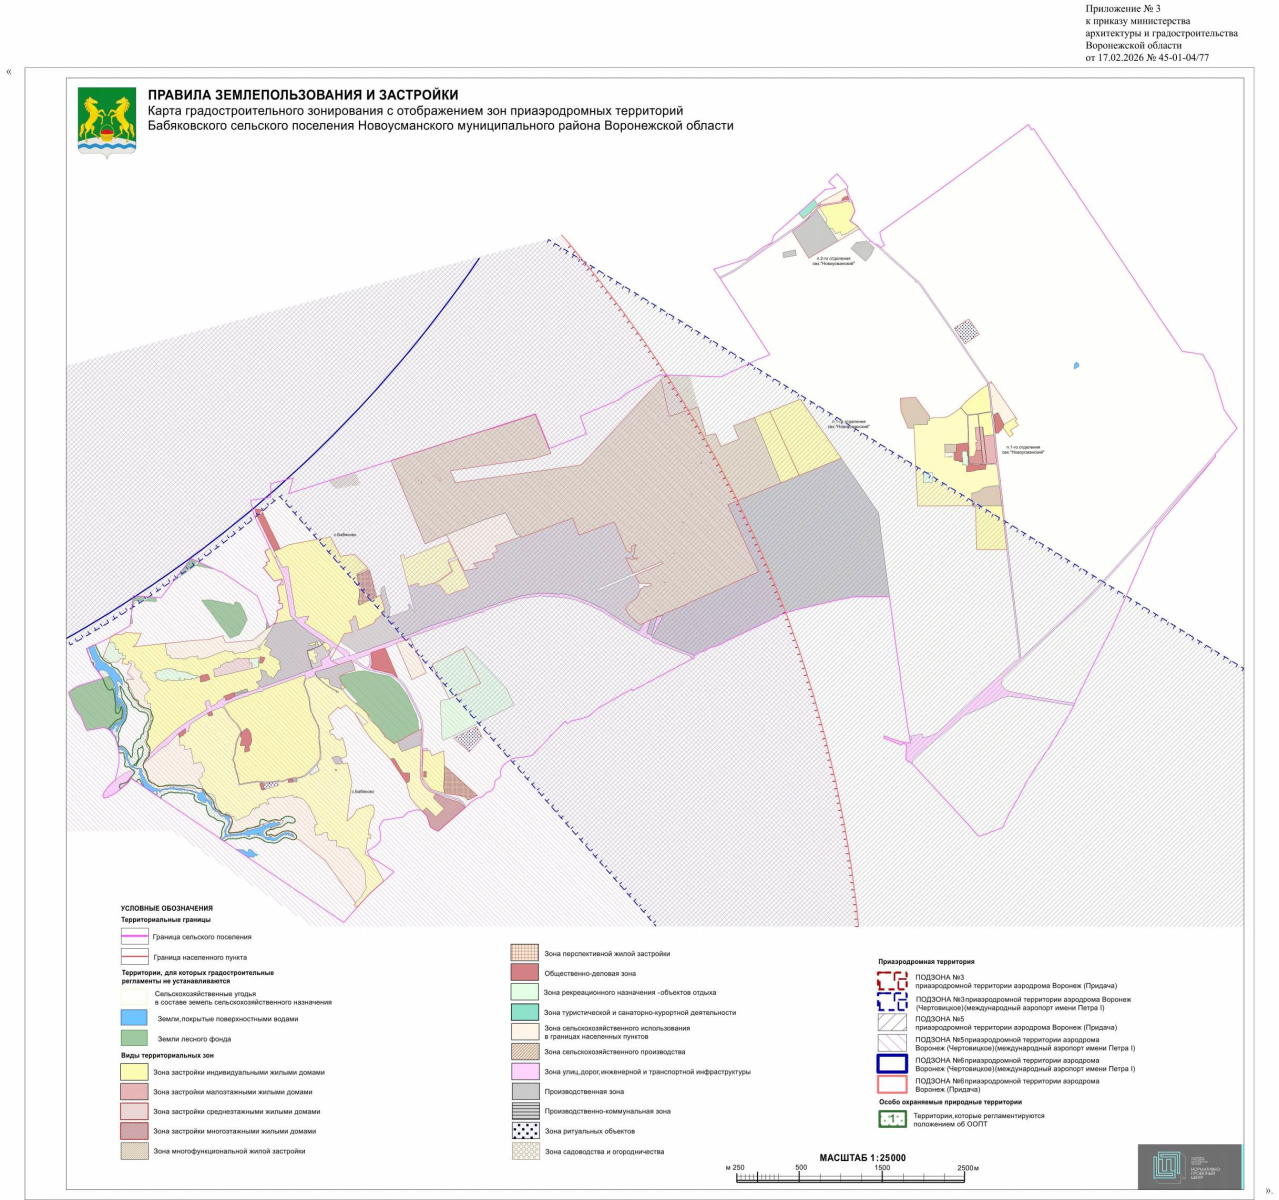Click the red dashed ПОДЗОНА №3 symbol

point(892,981)
